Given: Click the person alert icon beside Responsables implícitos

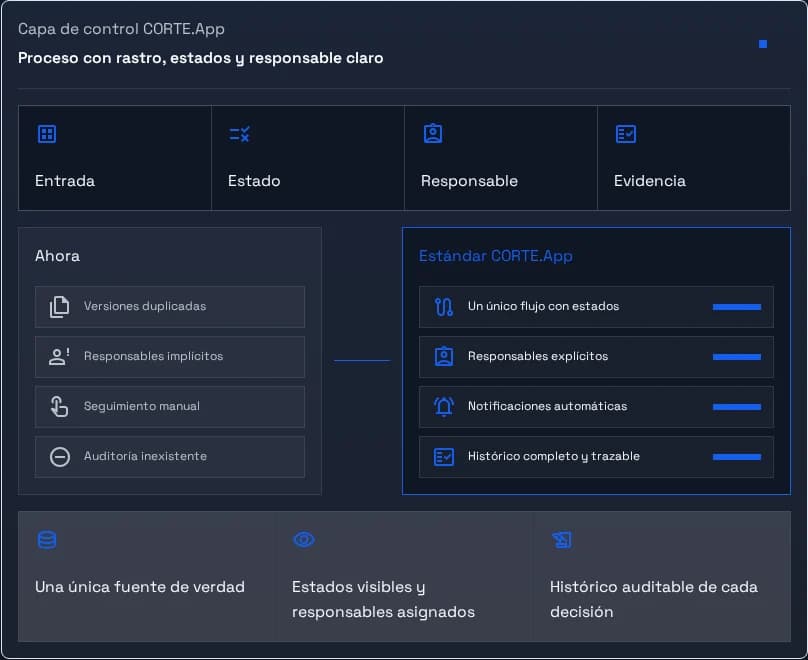Looking at the screenshot, I should tap(59, 357).
